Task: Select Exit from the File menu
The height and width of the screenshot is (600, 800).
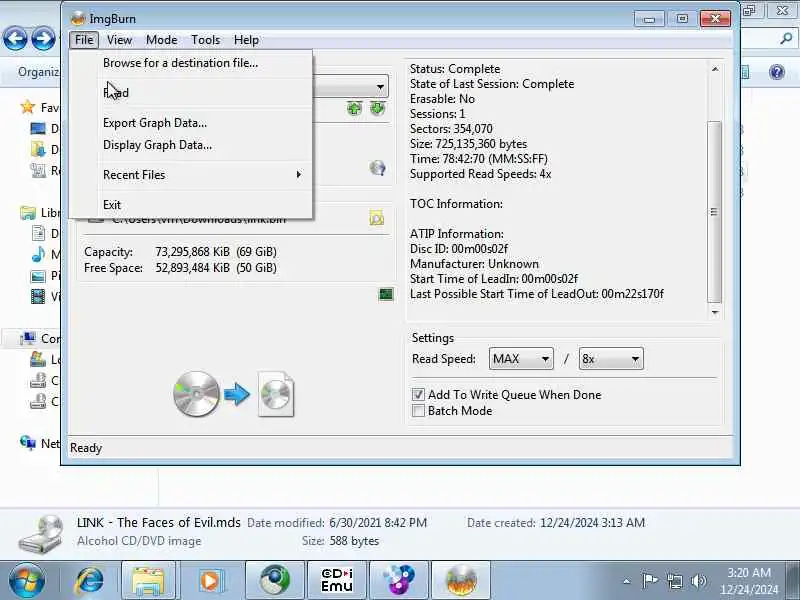Action: click(x=191, y=205)
